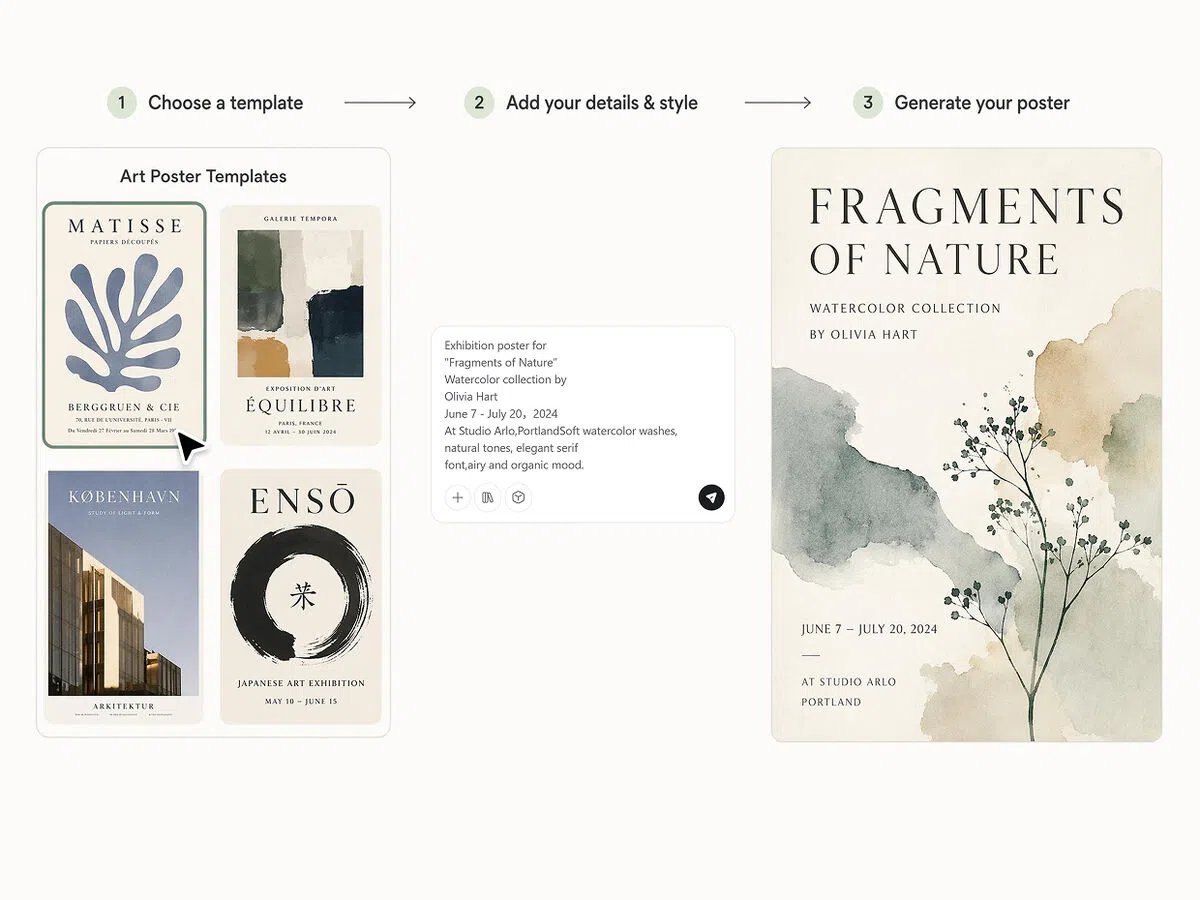The height and width of the screenshot is (900, 1200).
Task: Select the Équilibre Galerie Tempora template
Action: tap(301, 325)
